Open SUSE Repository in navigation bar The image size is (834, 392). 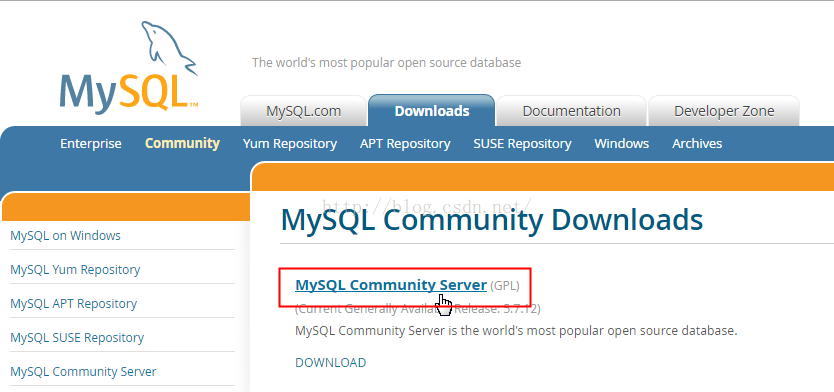(x=522, y=144)
